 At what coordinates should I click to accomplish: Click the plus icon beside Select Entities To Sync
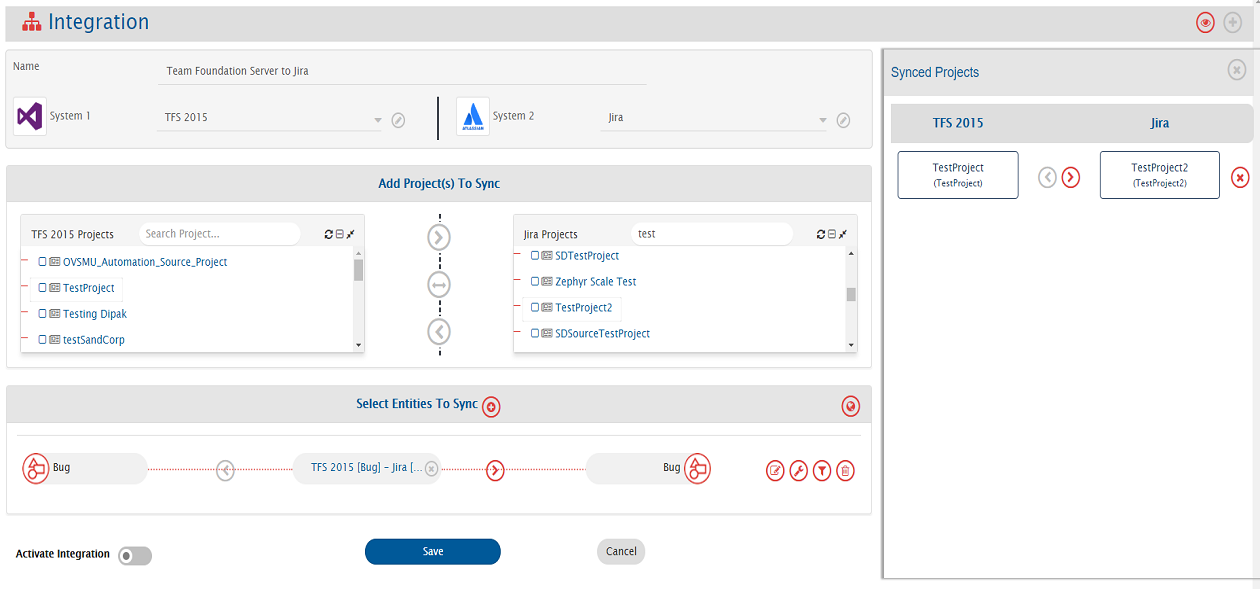coord(491,406)
